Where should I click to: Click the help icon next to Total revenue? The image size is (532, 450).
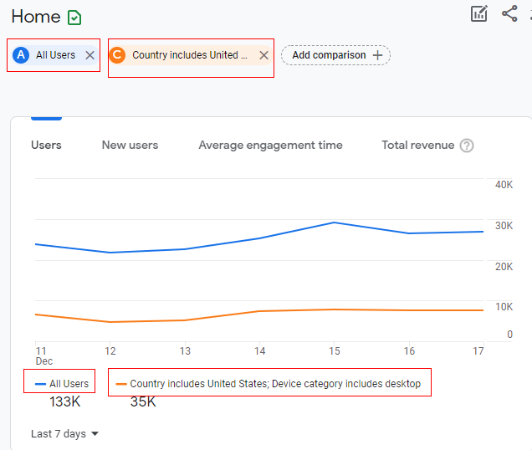click(x=467, y=146)
